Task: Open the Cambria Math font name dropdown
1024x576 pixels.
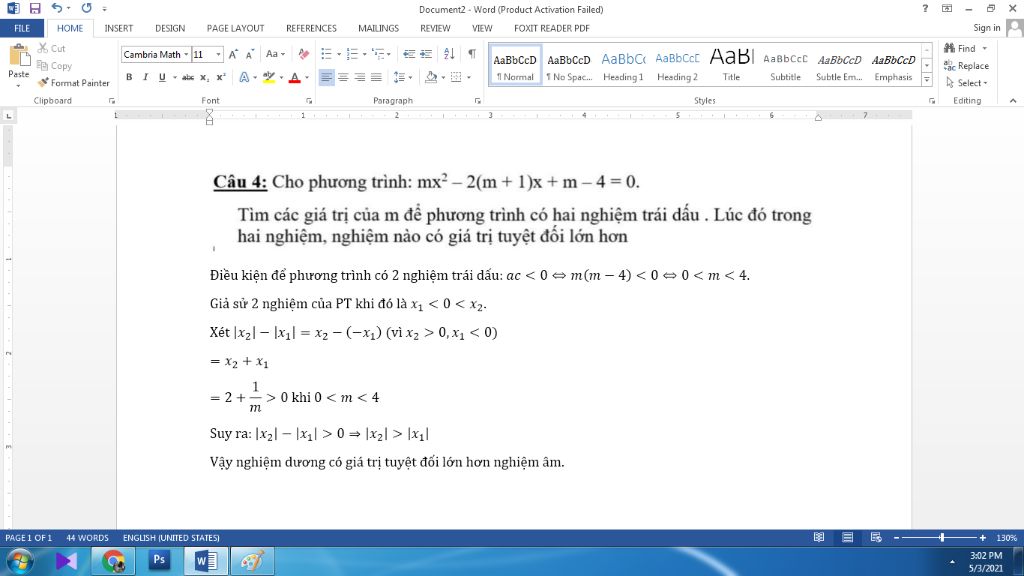Action: pos(186,55)
